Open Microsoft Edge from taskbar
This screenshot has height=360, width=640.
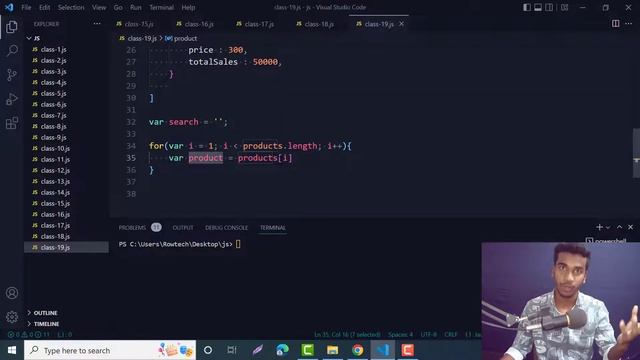click(282, 350)
